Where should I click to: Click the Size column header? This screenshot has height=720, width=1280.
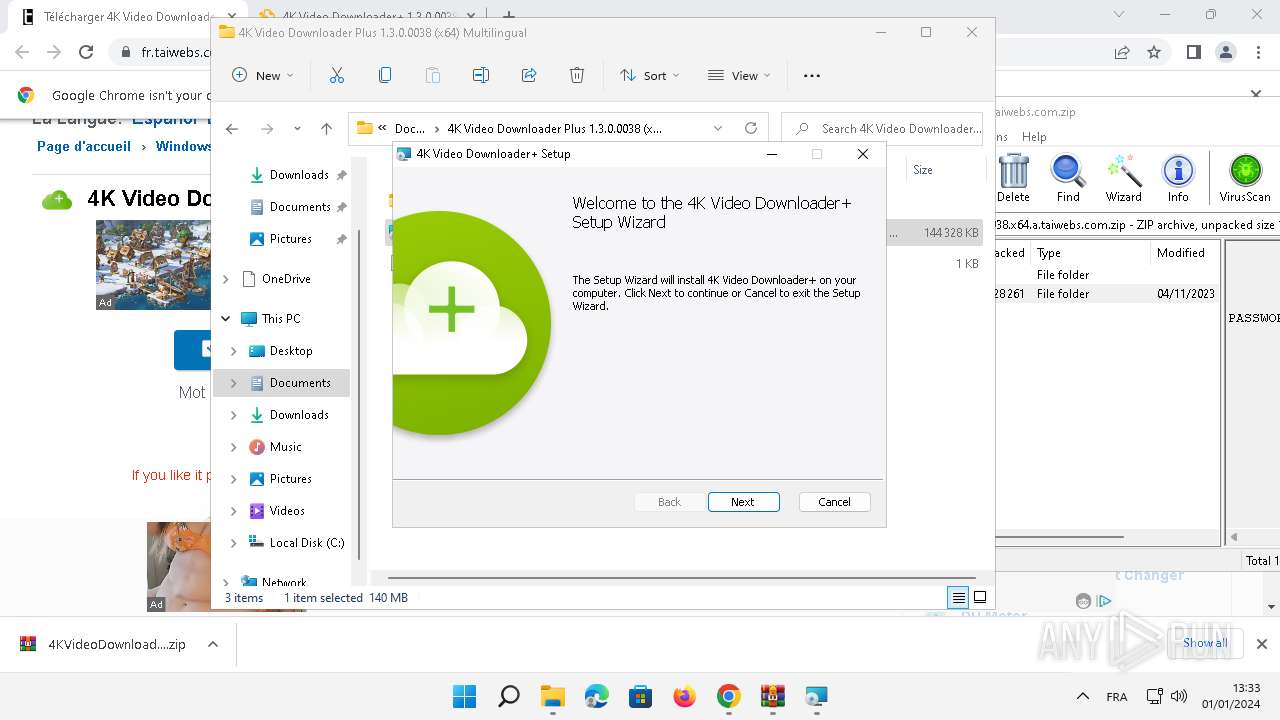click(x=923, y=170)
